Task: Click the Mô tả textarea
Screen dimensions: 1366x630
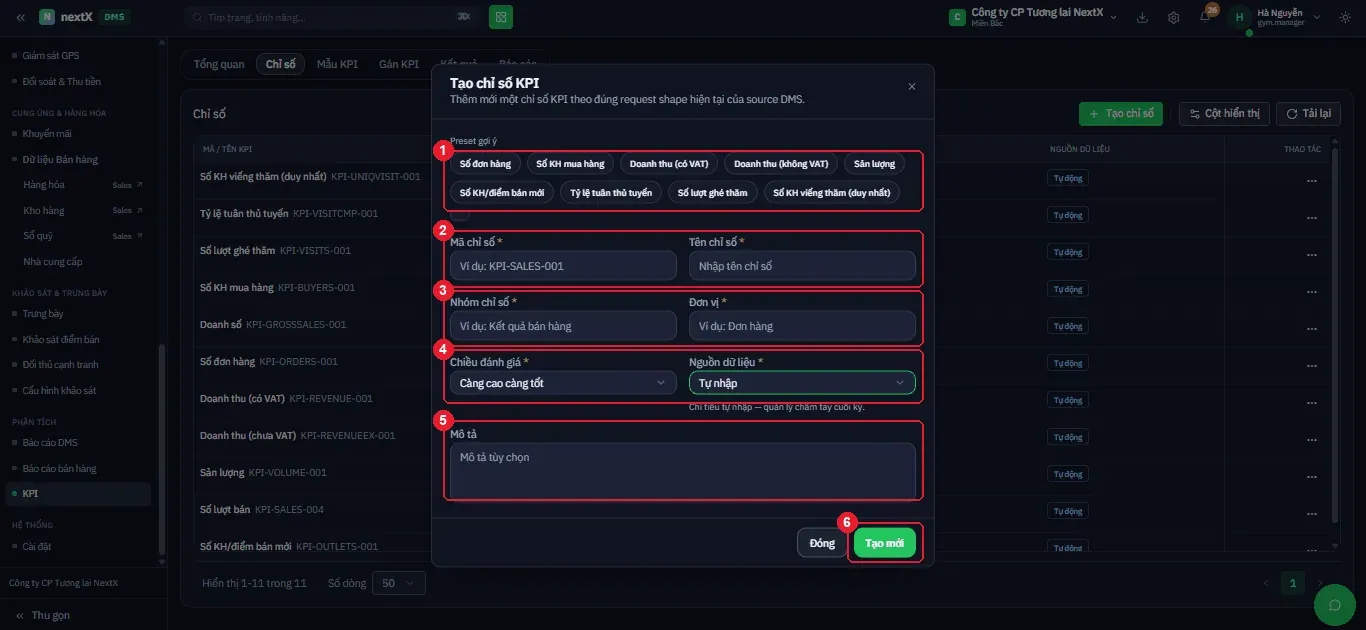Action: pyautogui.click(x=683, y=471)
